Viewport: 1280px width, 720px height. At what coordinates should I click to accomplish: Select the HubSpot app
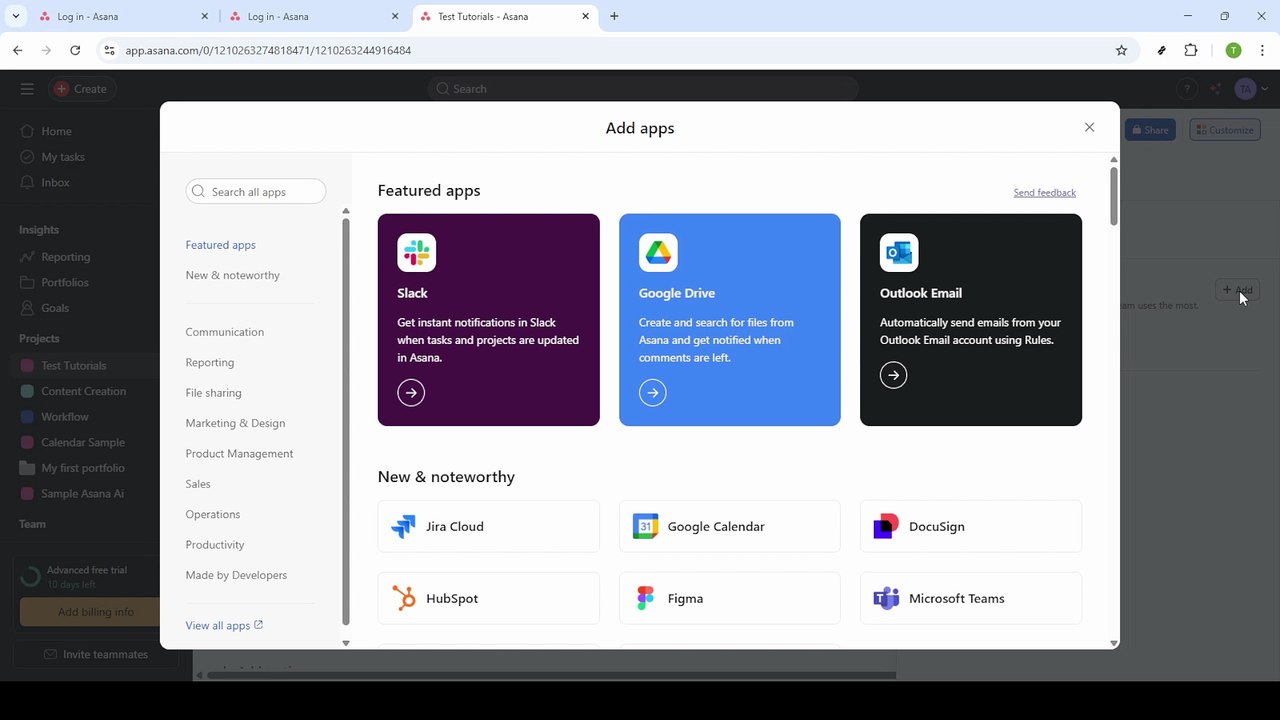point(489,598)
